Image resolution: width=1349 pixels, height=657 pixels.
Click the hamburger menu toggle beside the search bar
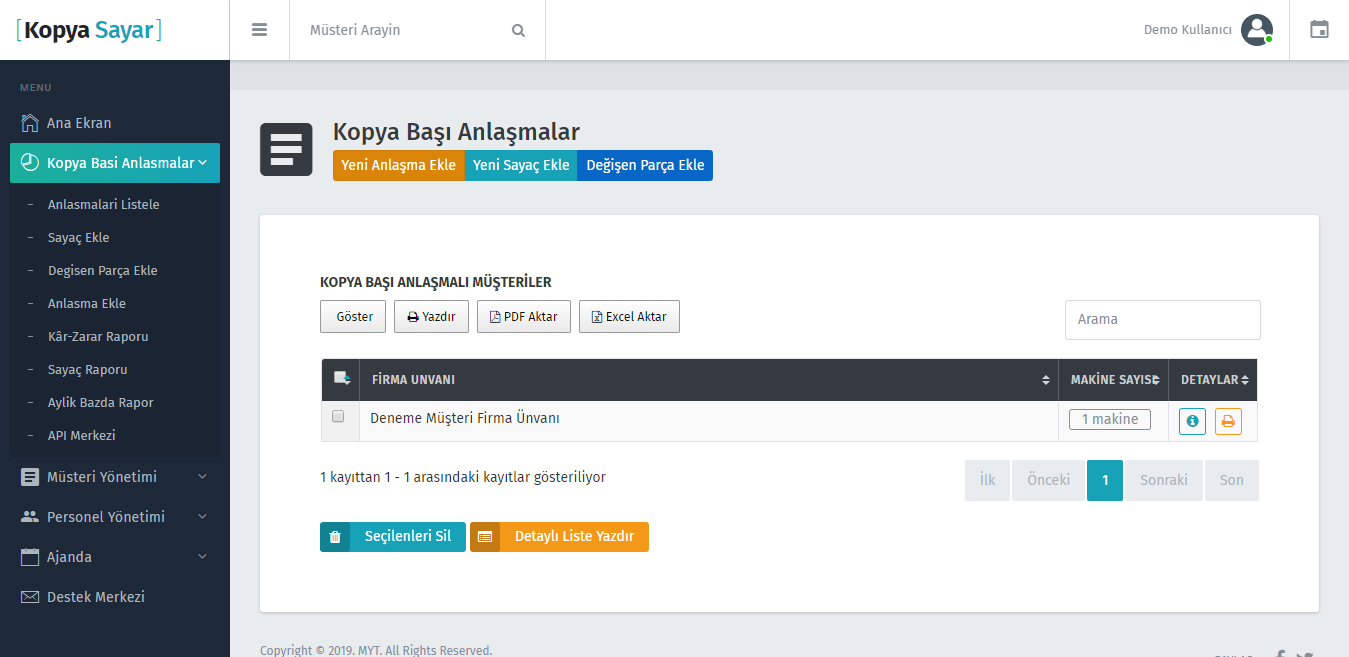259,29
